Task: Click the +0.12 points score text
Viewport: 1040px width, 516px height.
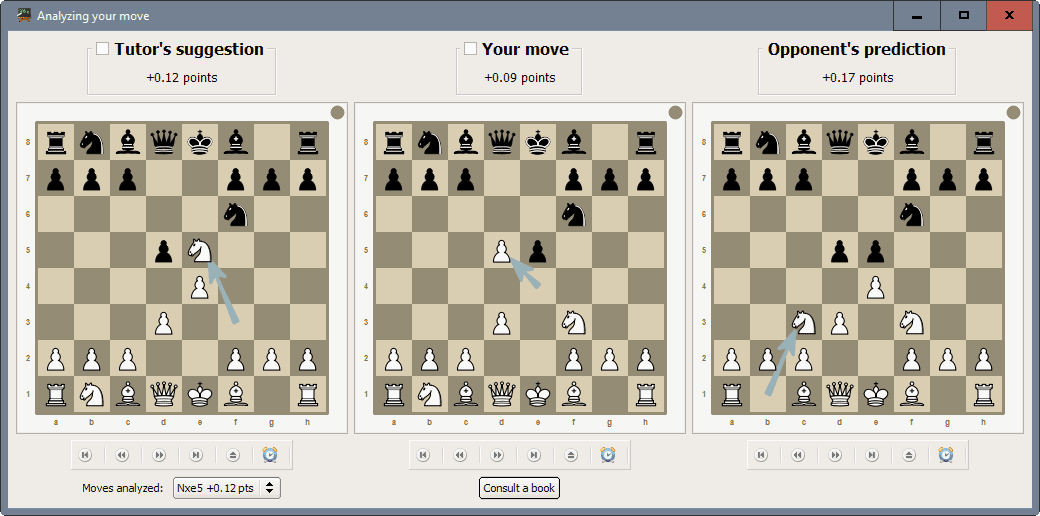Action: coord(182,78)
